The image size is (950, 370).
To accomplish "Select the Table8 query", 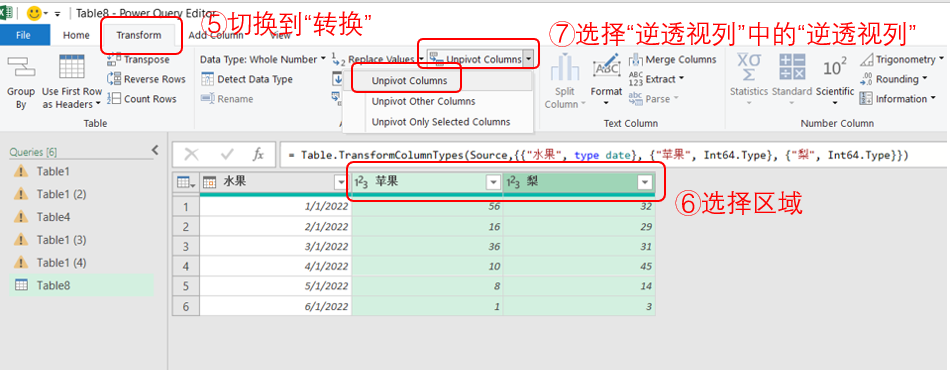I will 81,285.
